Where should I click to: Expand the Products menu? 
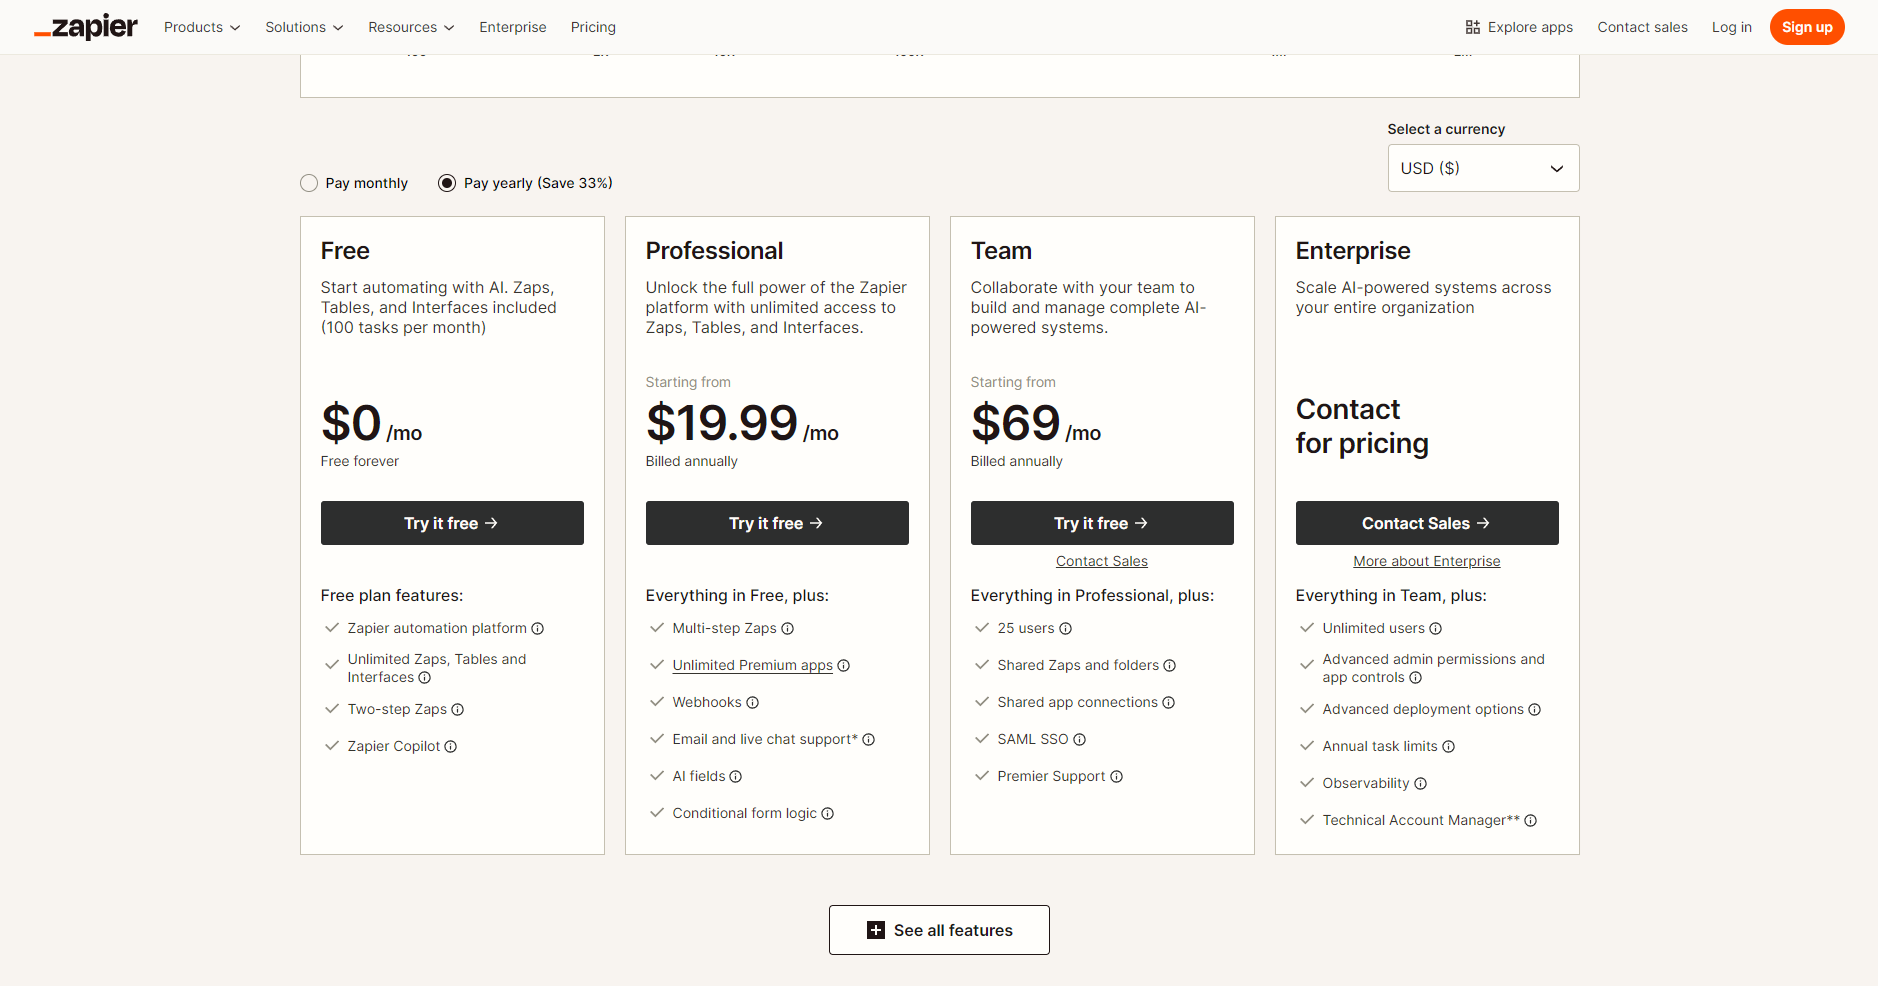click(202, 27)
